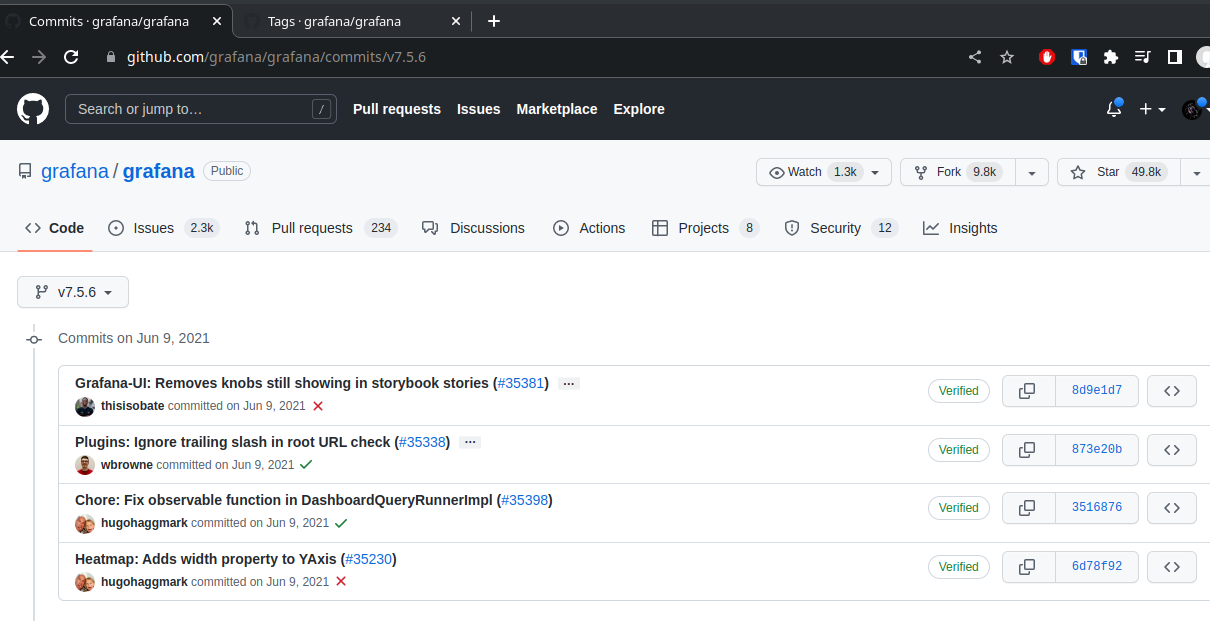Click the browser refresh icon

pos(70,57)
